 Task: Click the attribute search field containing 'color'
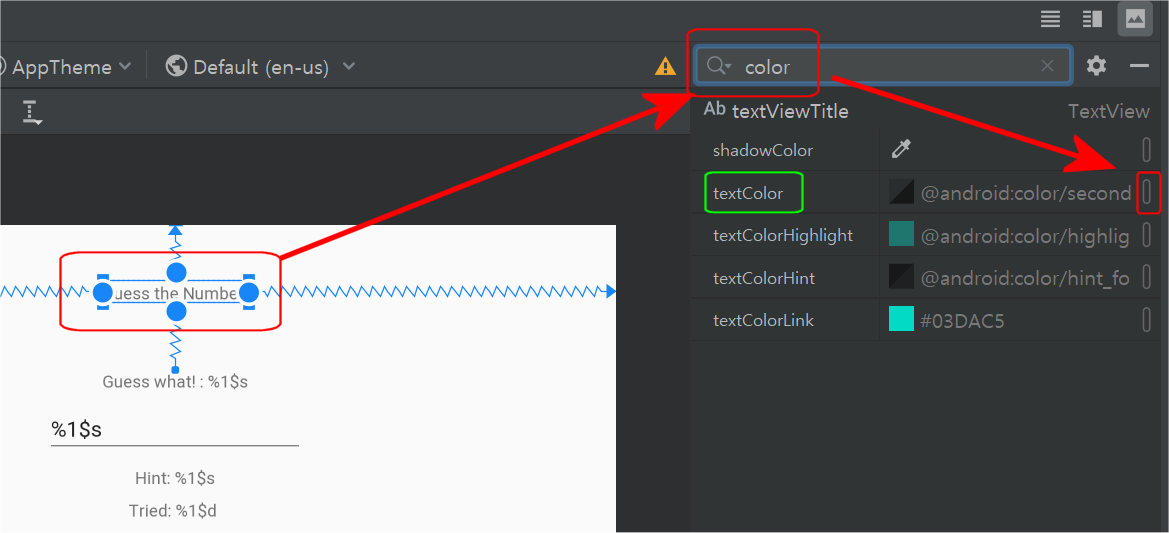coord(883,66)
